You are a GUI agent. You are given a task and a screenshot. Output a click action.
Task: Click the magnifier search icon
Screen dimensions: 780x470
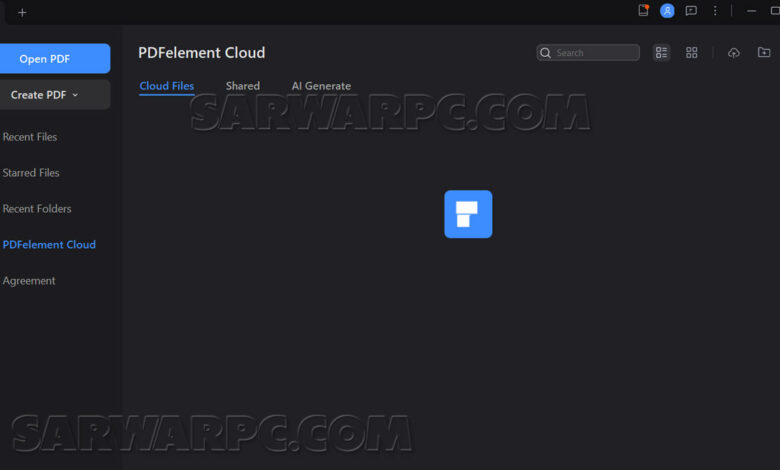[545, 53]
